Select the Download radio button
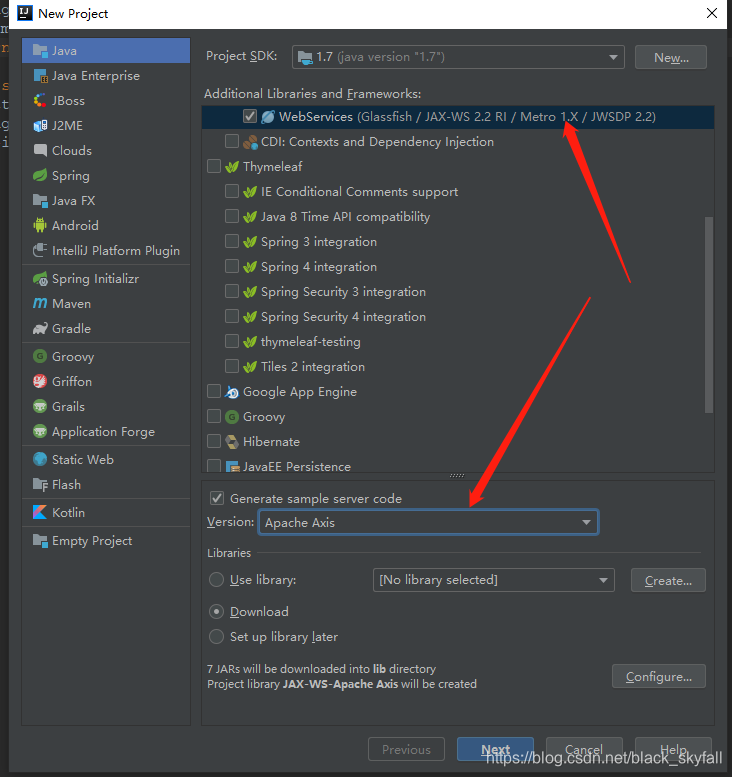732x777 pixels. click(216, 611)
